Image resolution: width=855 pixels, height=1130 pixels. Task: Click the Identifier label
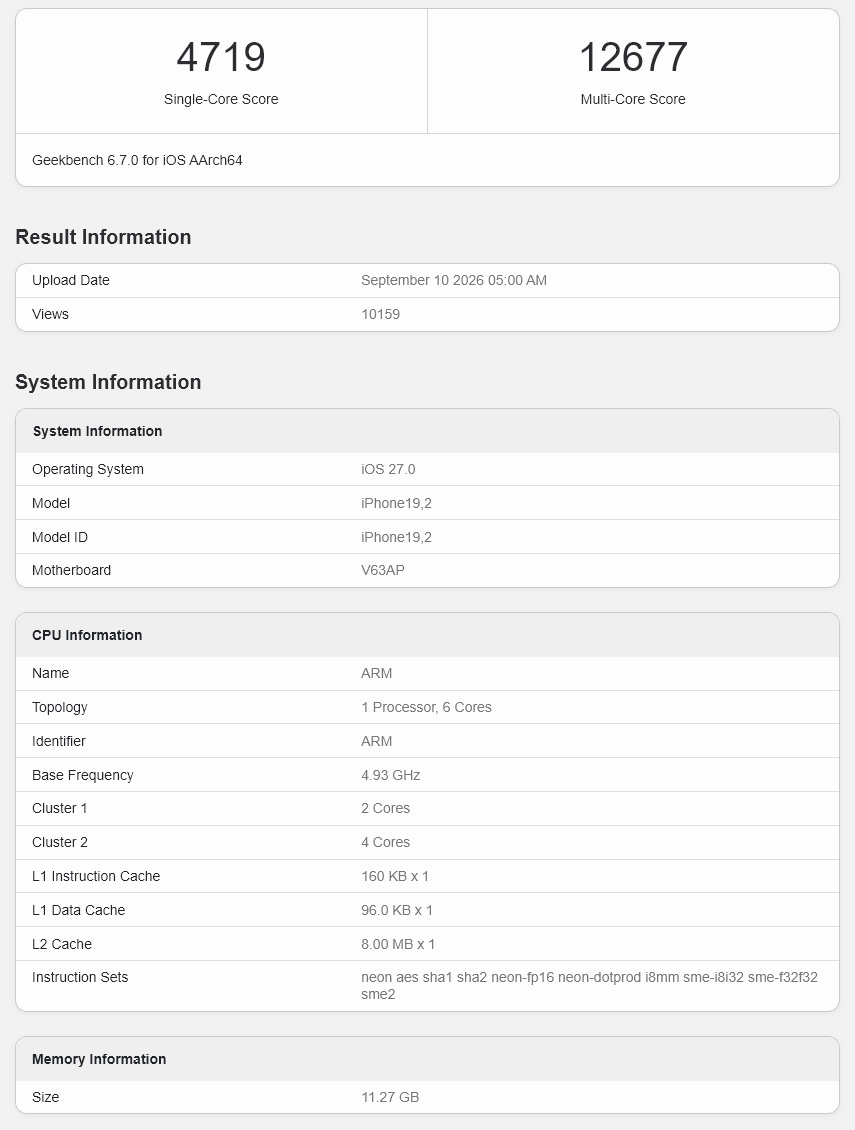click(x=58, y=741)
